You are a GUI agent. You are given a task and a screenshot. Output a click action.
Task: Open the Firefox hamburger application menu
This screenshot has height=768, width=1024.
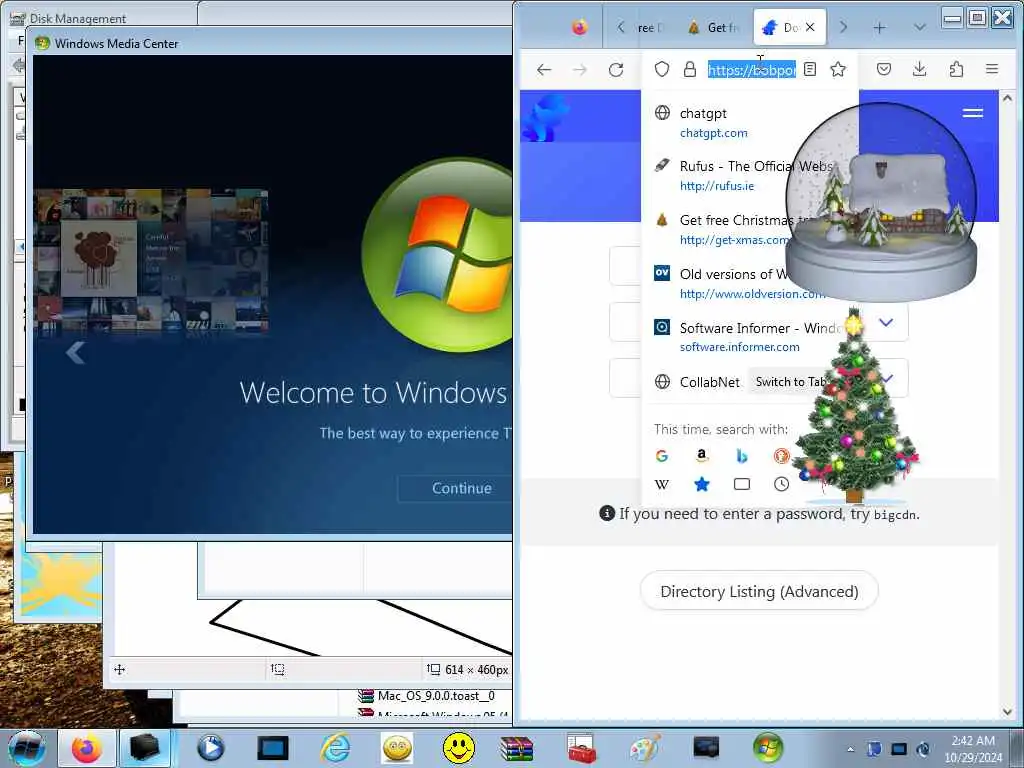(x=992, y=69)
